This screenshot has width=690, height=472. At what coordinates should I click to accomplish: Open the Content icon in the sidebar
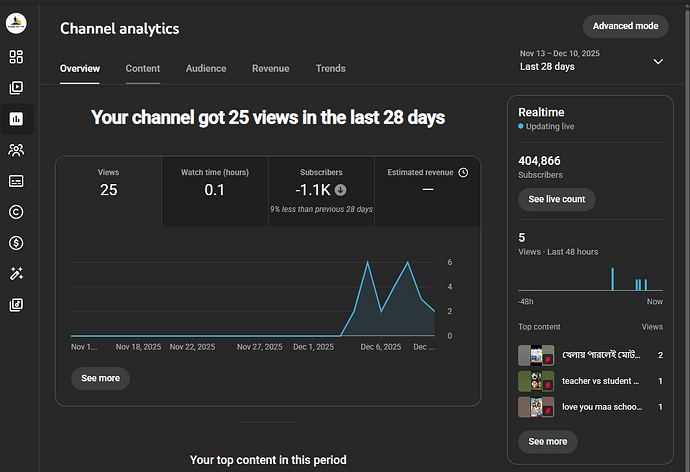(x=16, y=88)
